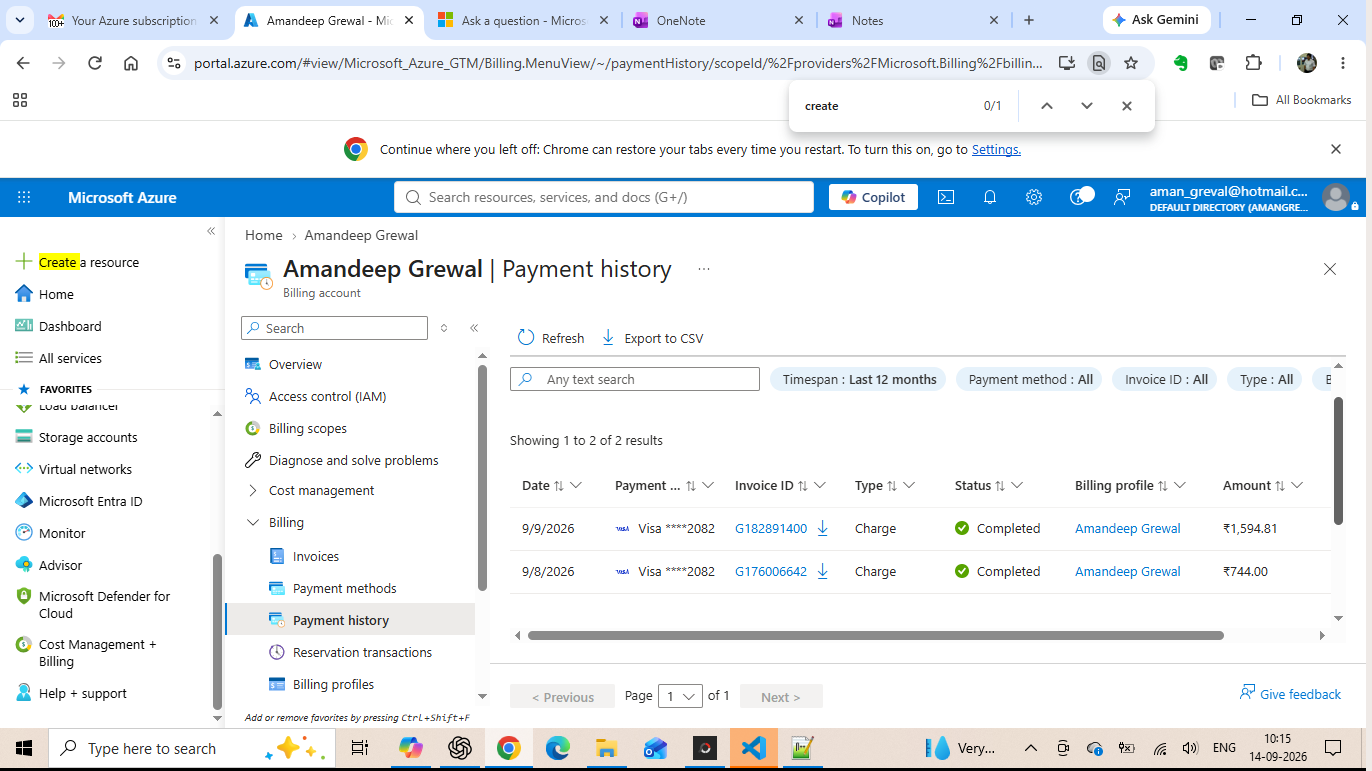Collapse the Azure left sidebar

click(x=211, y=231)
